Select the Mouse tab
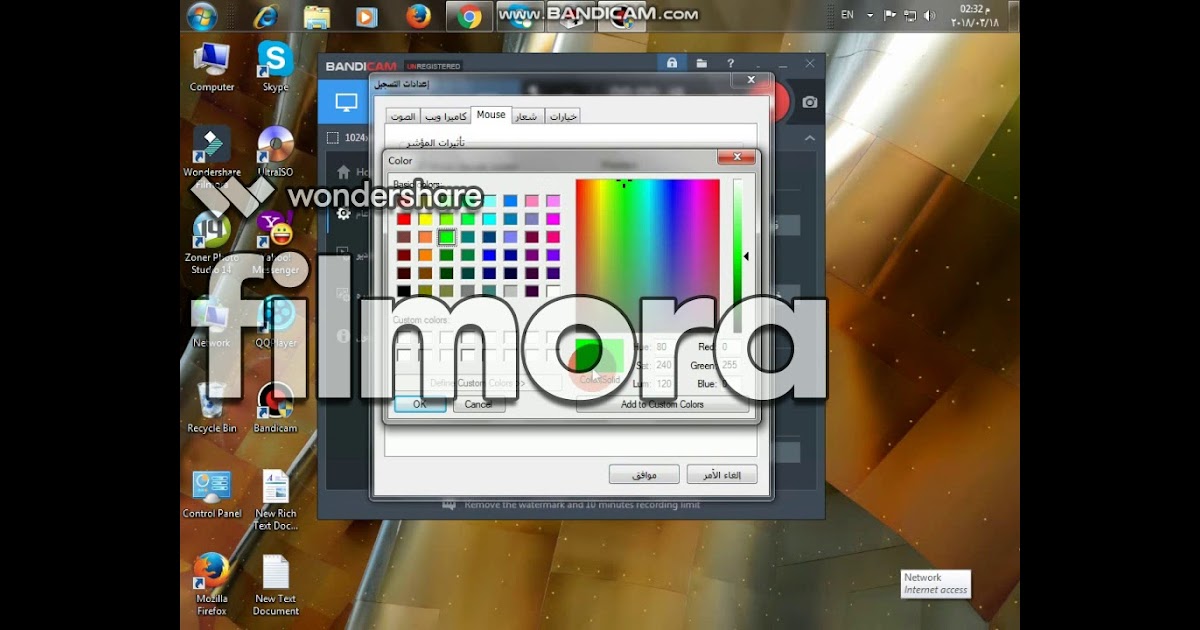The height and width of the screenshot is (630, 1200). coord(491,115)
